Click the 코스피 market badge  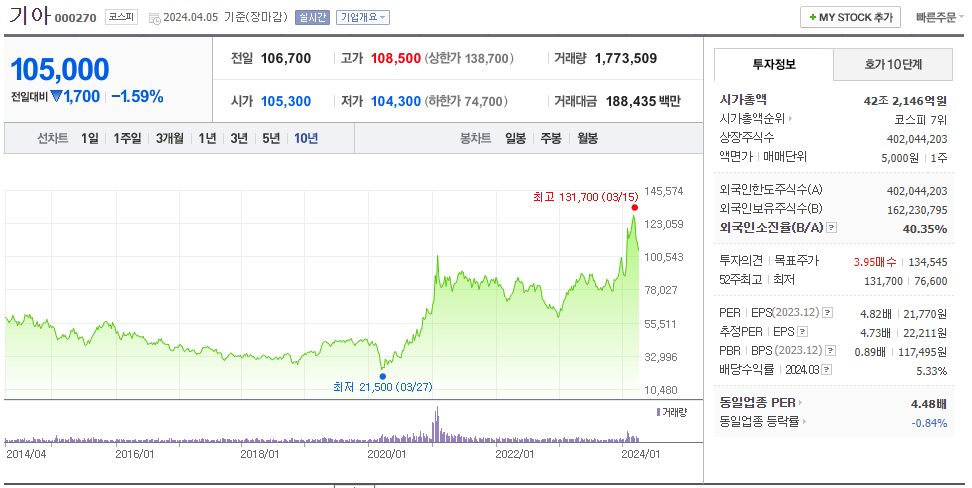pyautogui.click(x=121, y=17)
